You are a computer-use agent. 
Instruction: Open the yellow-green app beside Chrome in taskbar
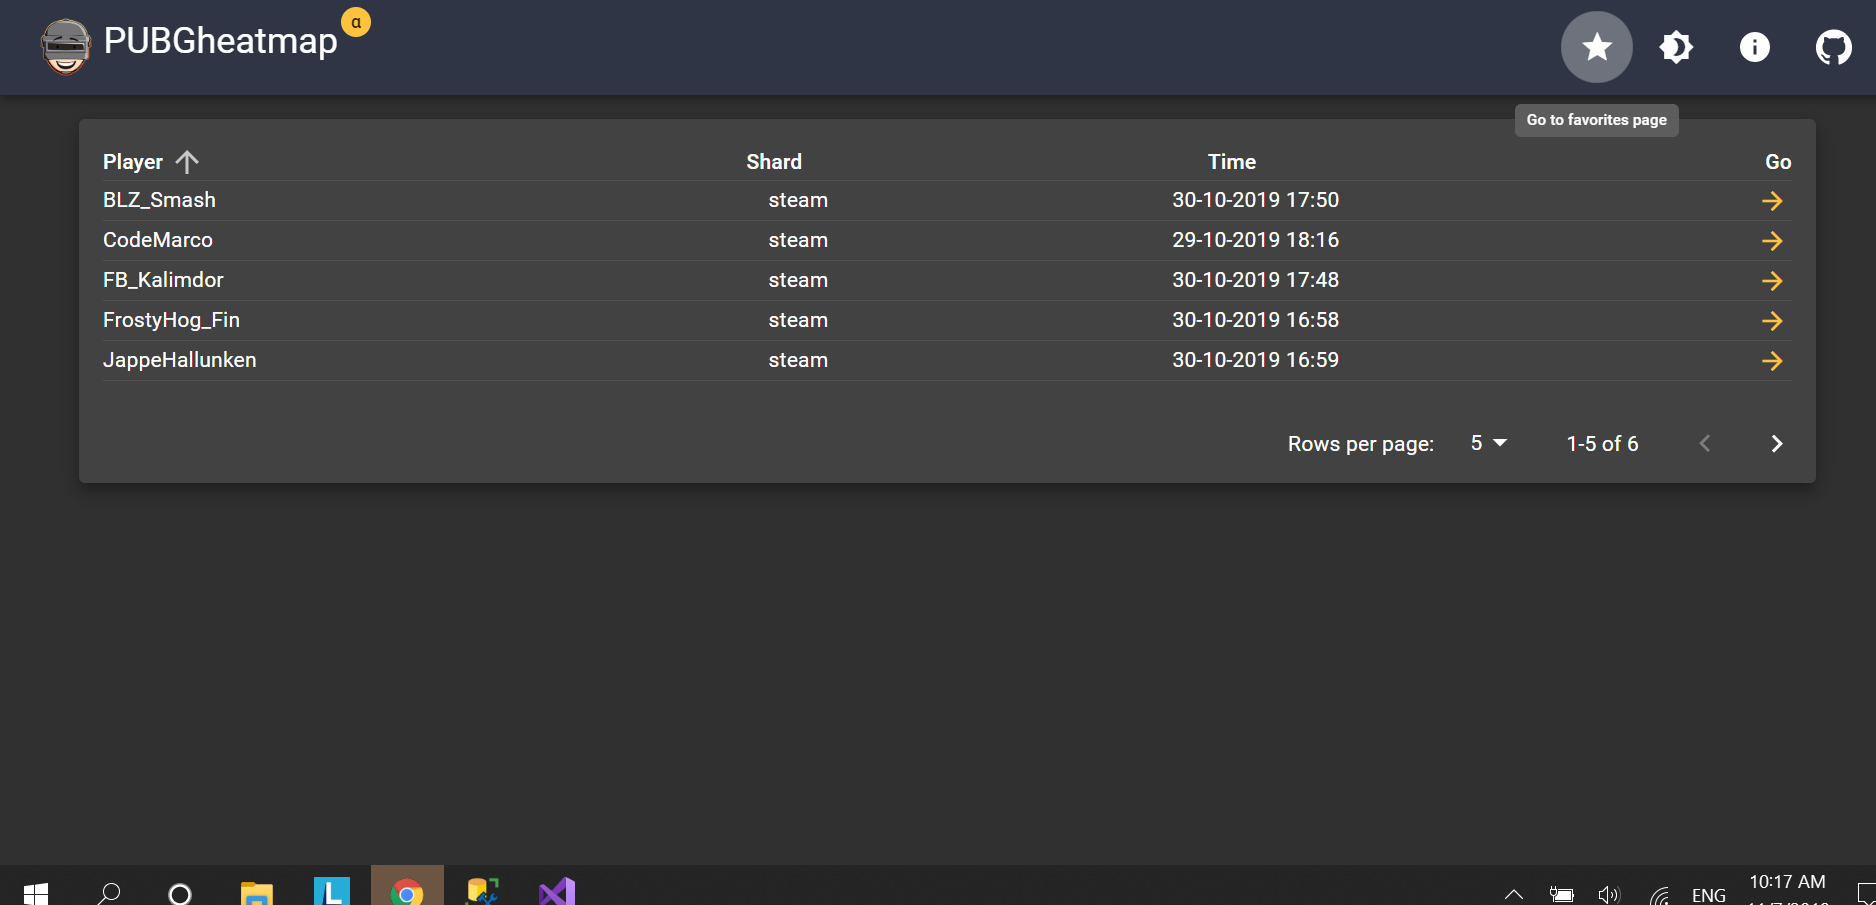[482, 891]
